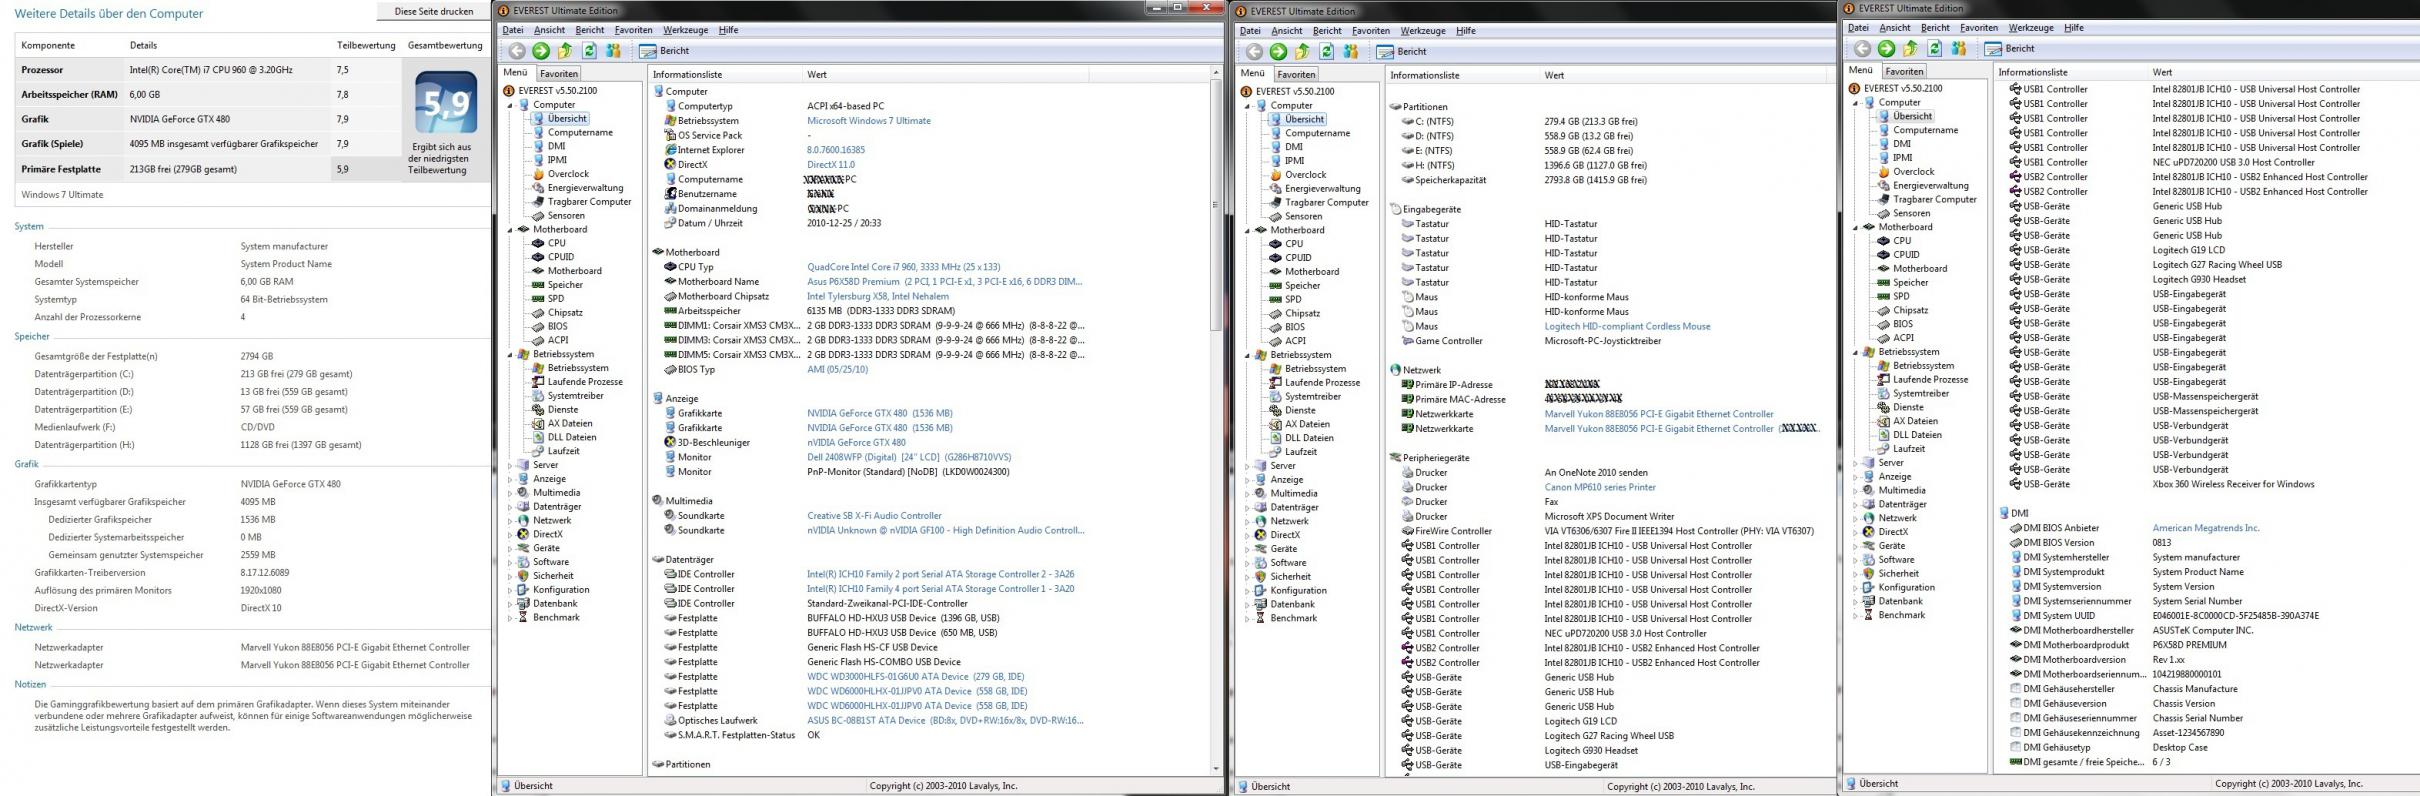
Task: Select Overclock in left EVEREST tree
Action: (x=567, y=174)
